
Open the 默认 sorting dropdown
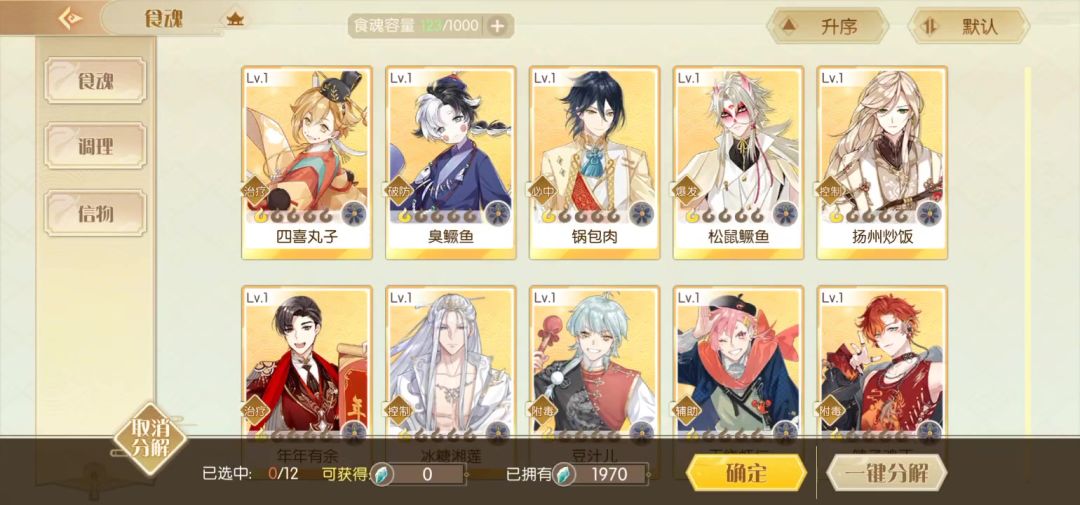pos(968,26)
